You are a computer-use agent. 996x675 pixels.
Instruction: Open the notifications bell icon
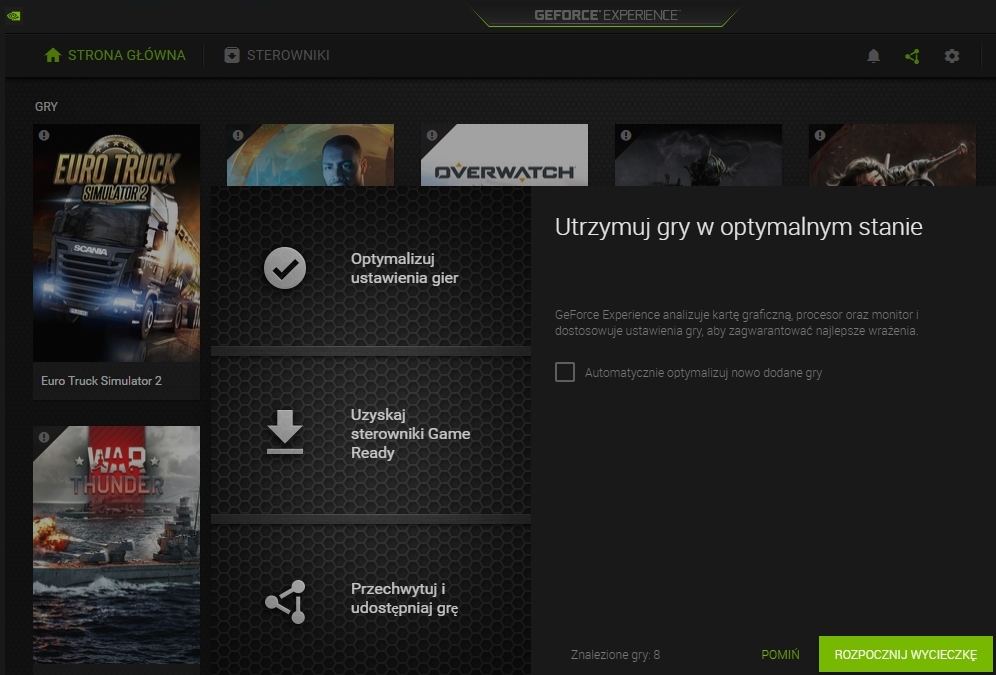click(873, 56)
